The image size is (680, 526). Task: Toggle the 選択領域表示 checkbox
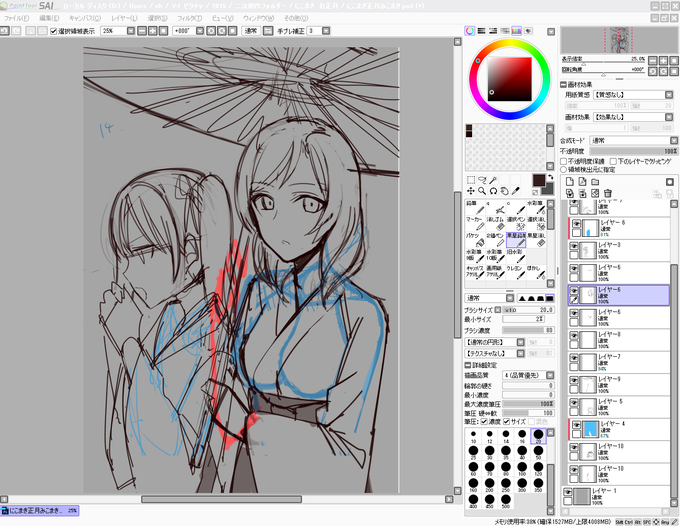tap(54, 31)
